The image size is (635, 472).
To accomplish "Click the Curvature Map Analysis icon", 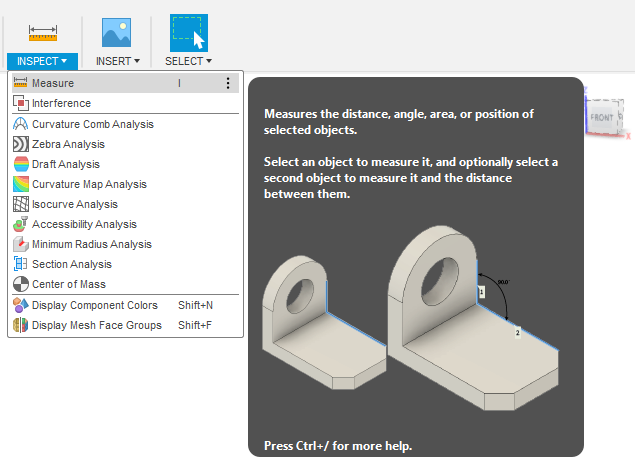I will pyautogui.click(x=21, y=184).
